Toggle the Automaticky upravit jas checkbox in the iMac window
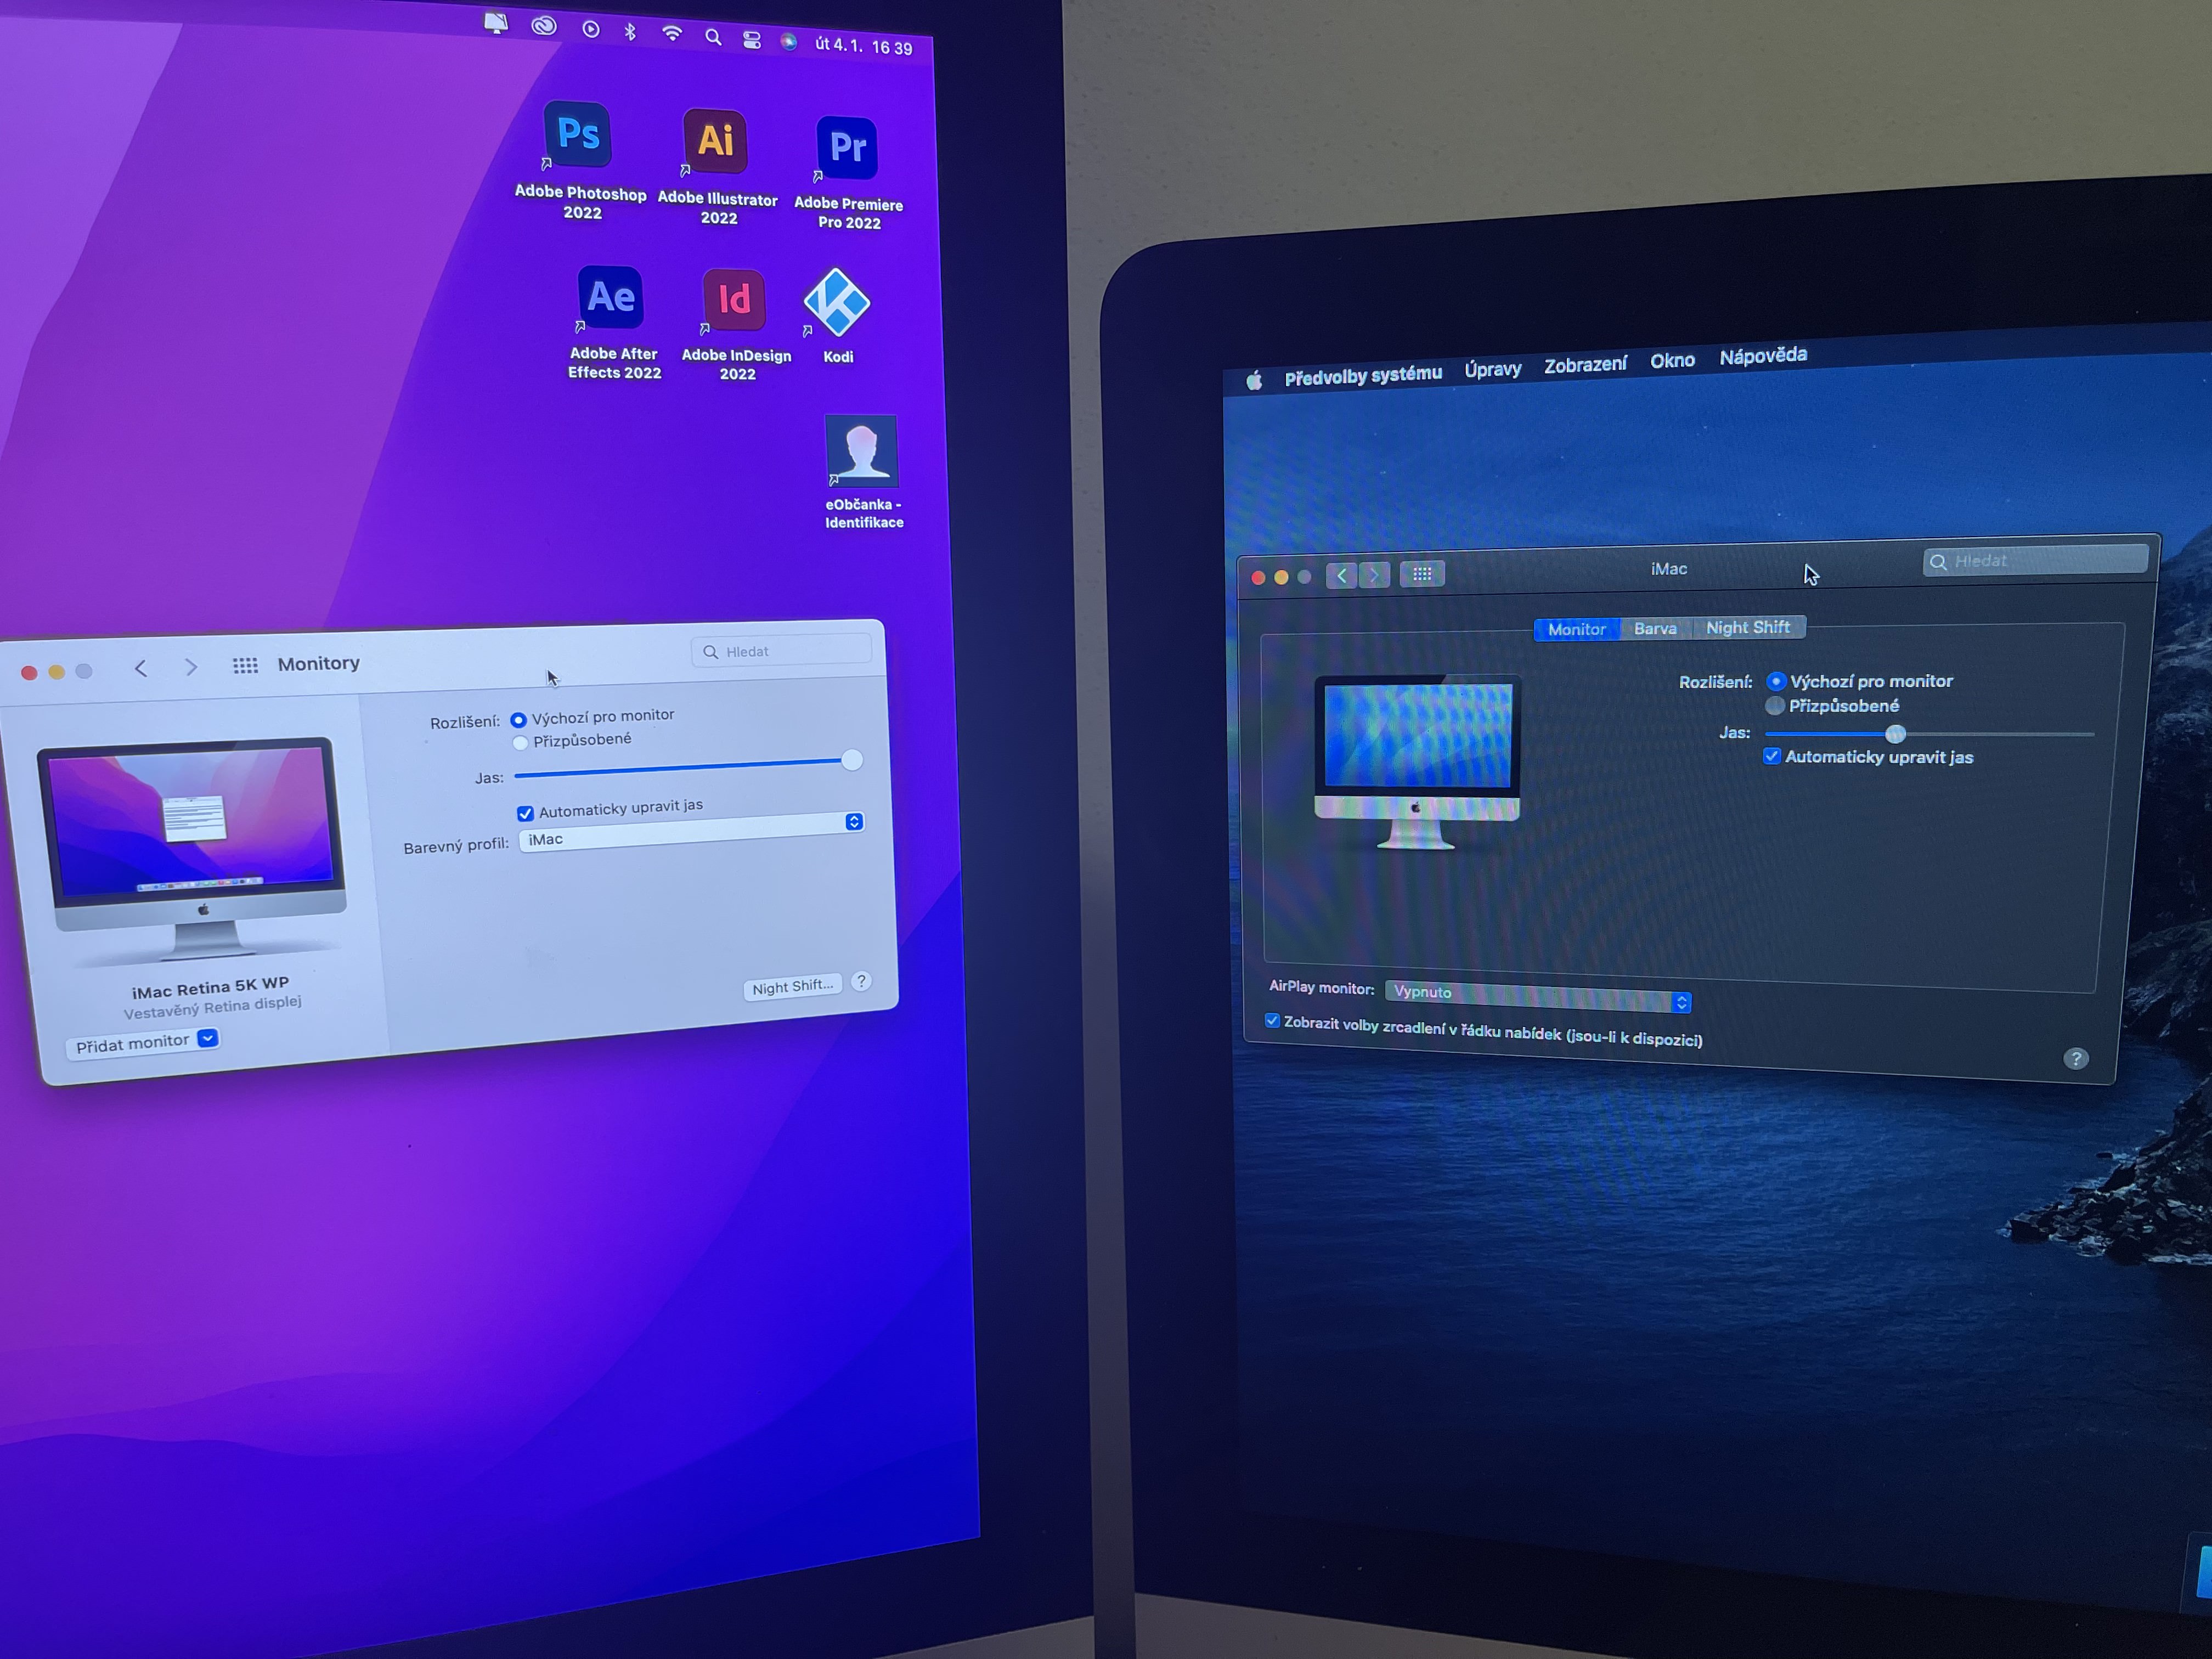 1772,756
